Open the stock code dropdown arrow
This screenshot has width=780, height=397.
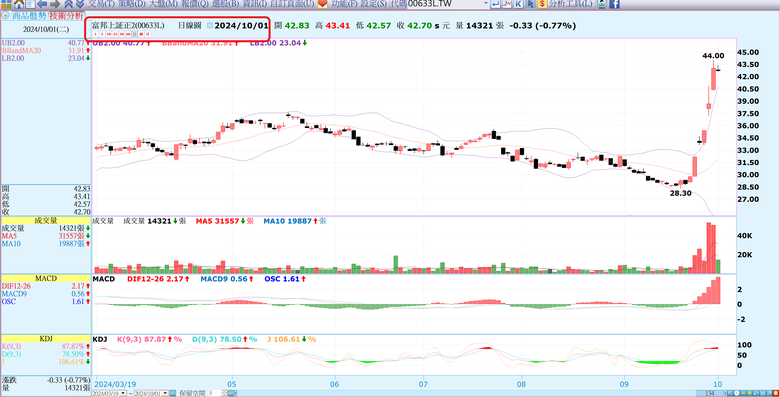pos(486,4)
